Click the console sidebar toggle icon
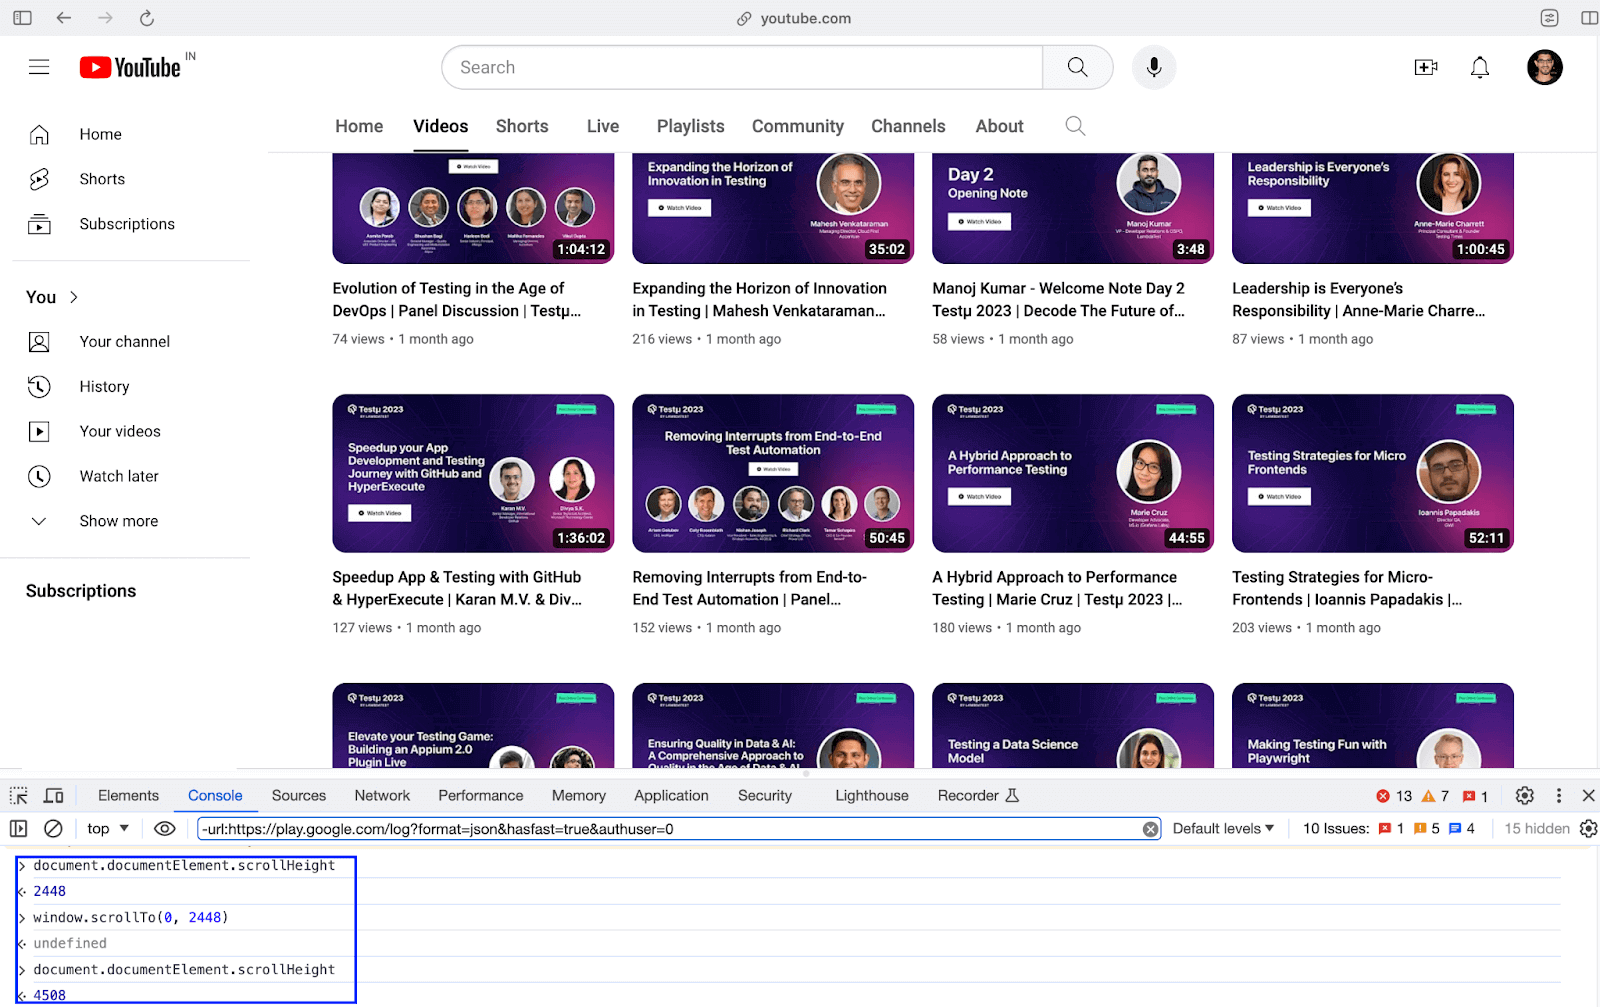This screenshot has width=1600, height=1007. click(17, 828)
